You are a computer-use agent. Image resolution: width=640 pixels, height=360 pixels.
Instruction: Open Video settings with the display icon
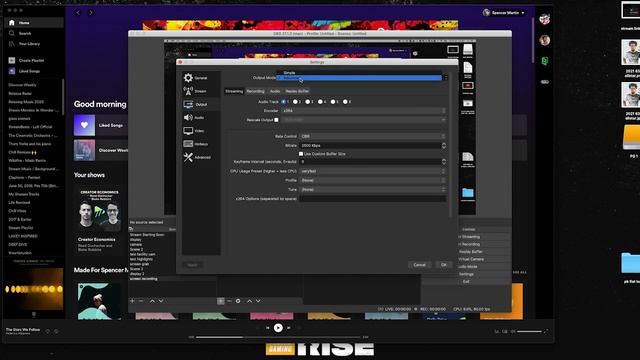coord(188,131)
